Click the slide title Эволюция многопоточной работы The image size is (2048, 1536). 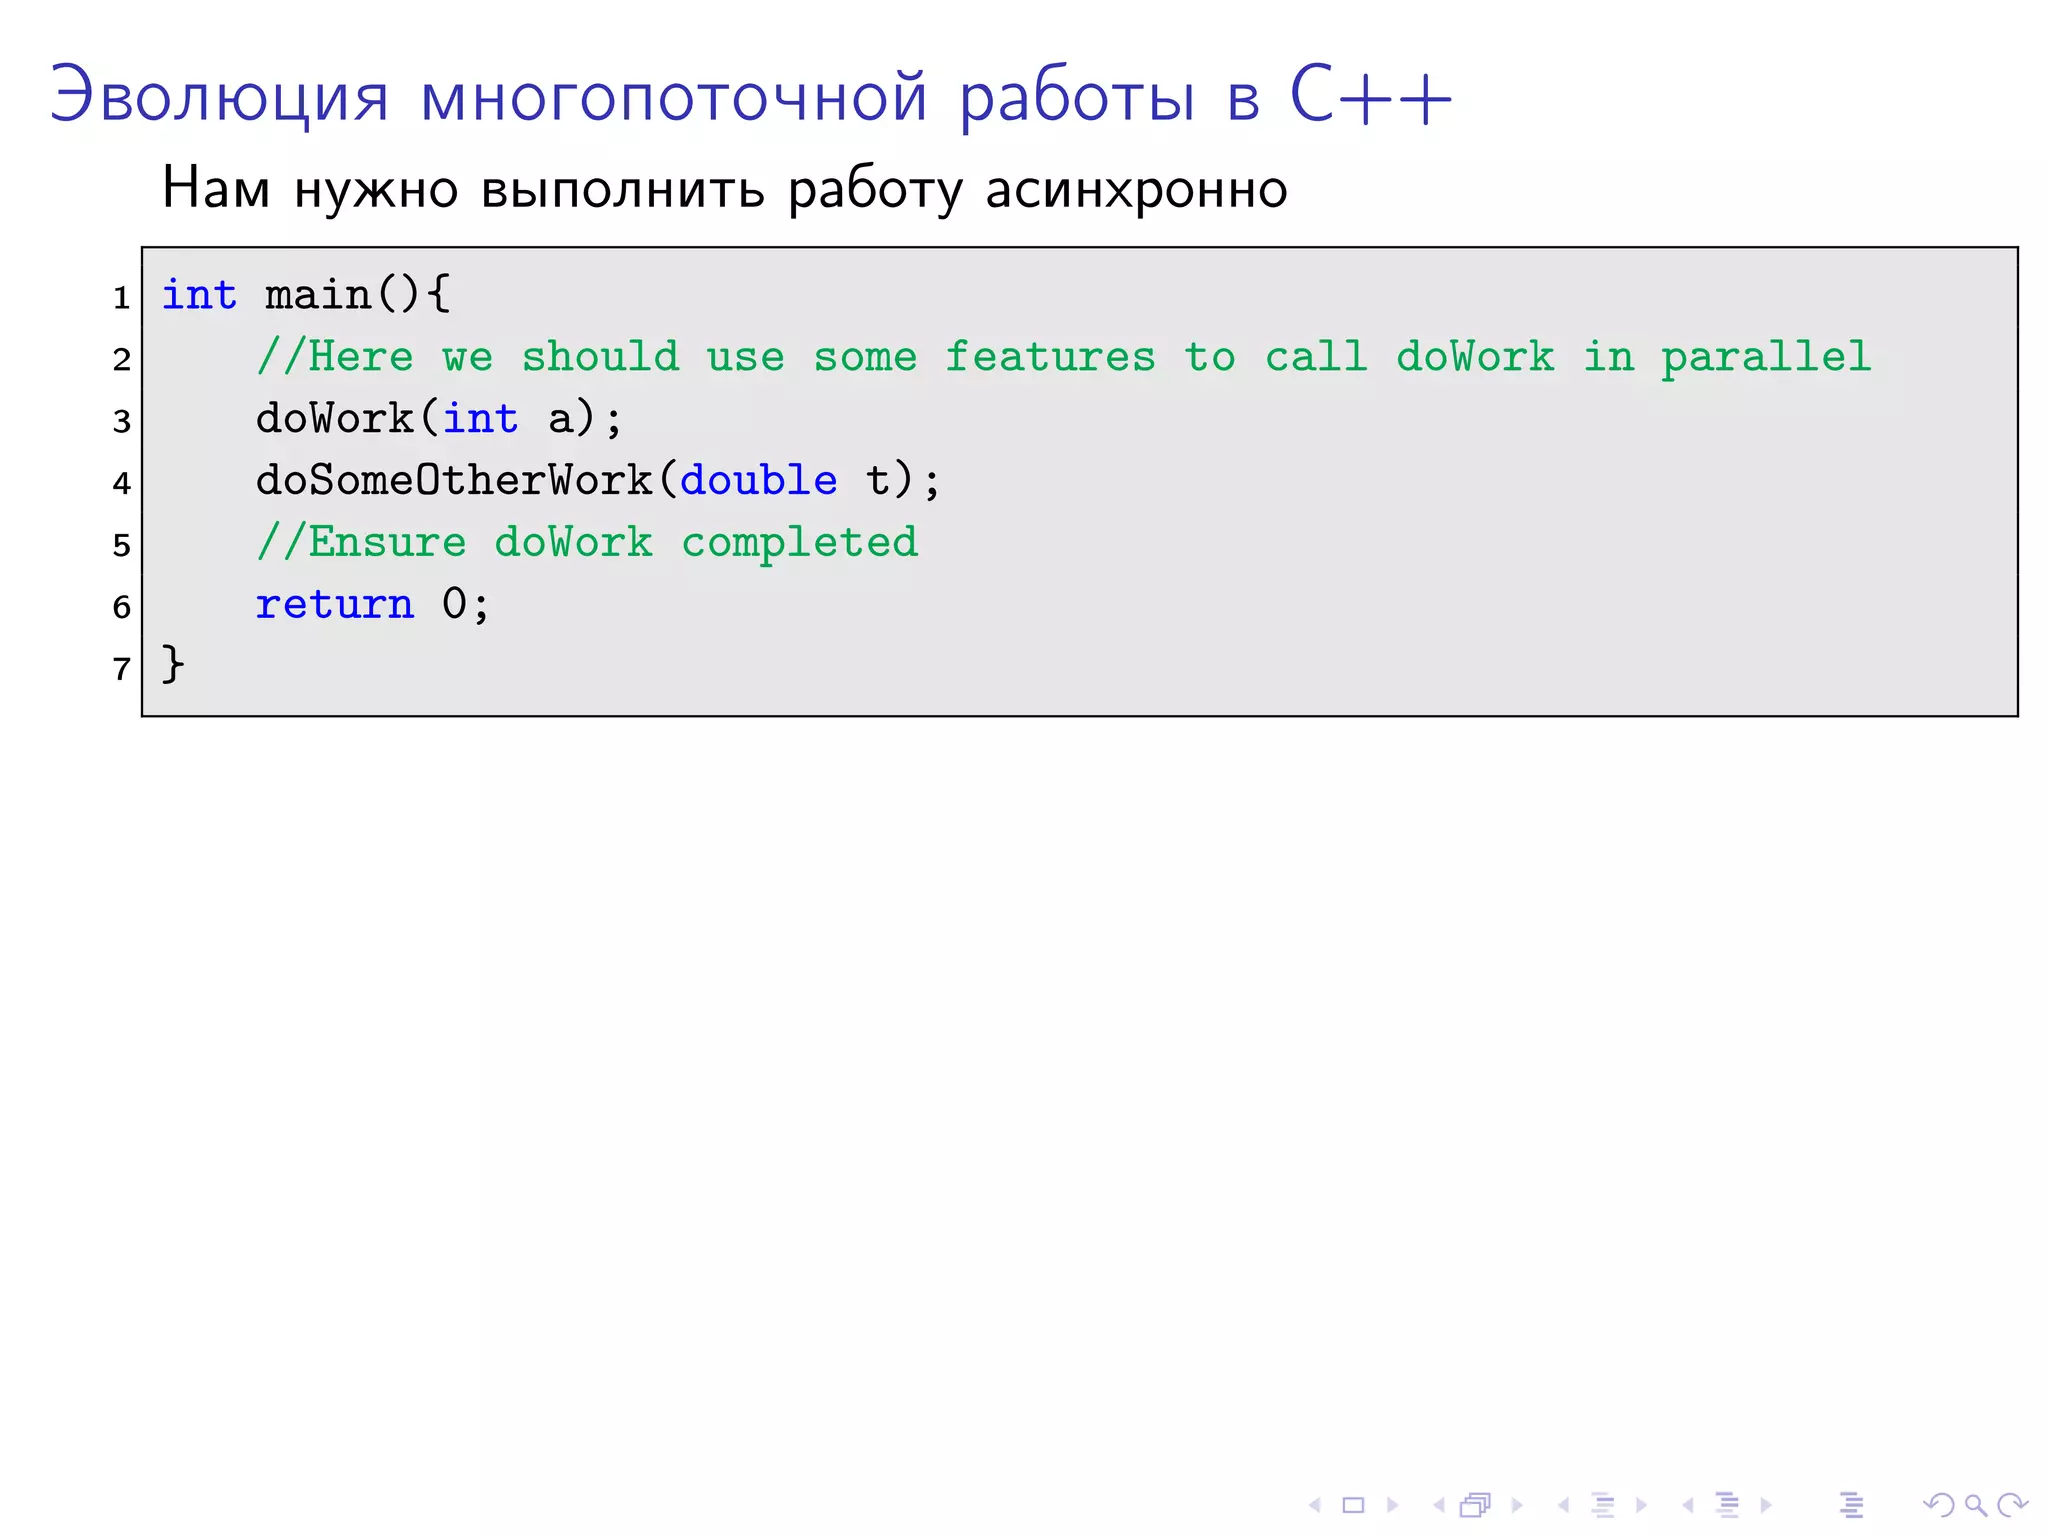(x=751, y=97)
